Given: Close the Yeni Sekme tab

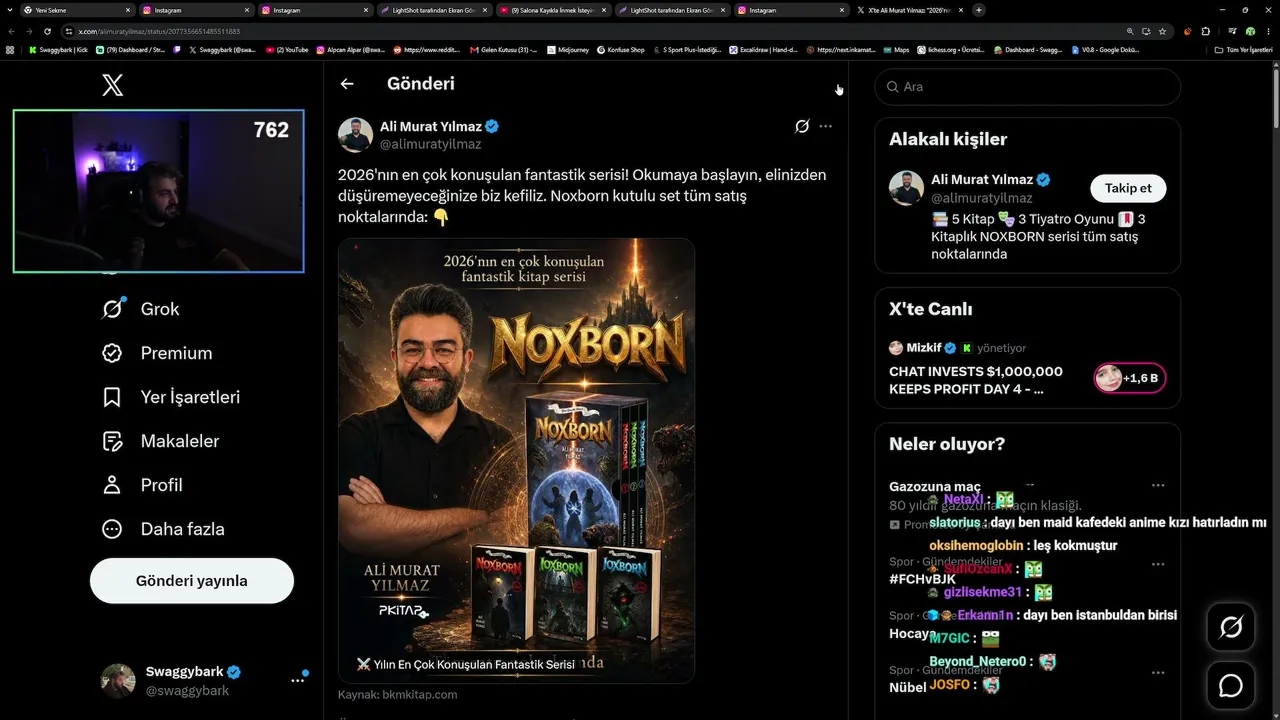Looking at the screenshot, I should (128, 10).
